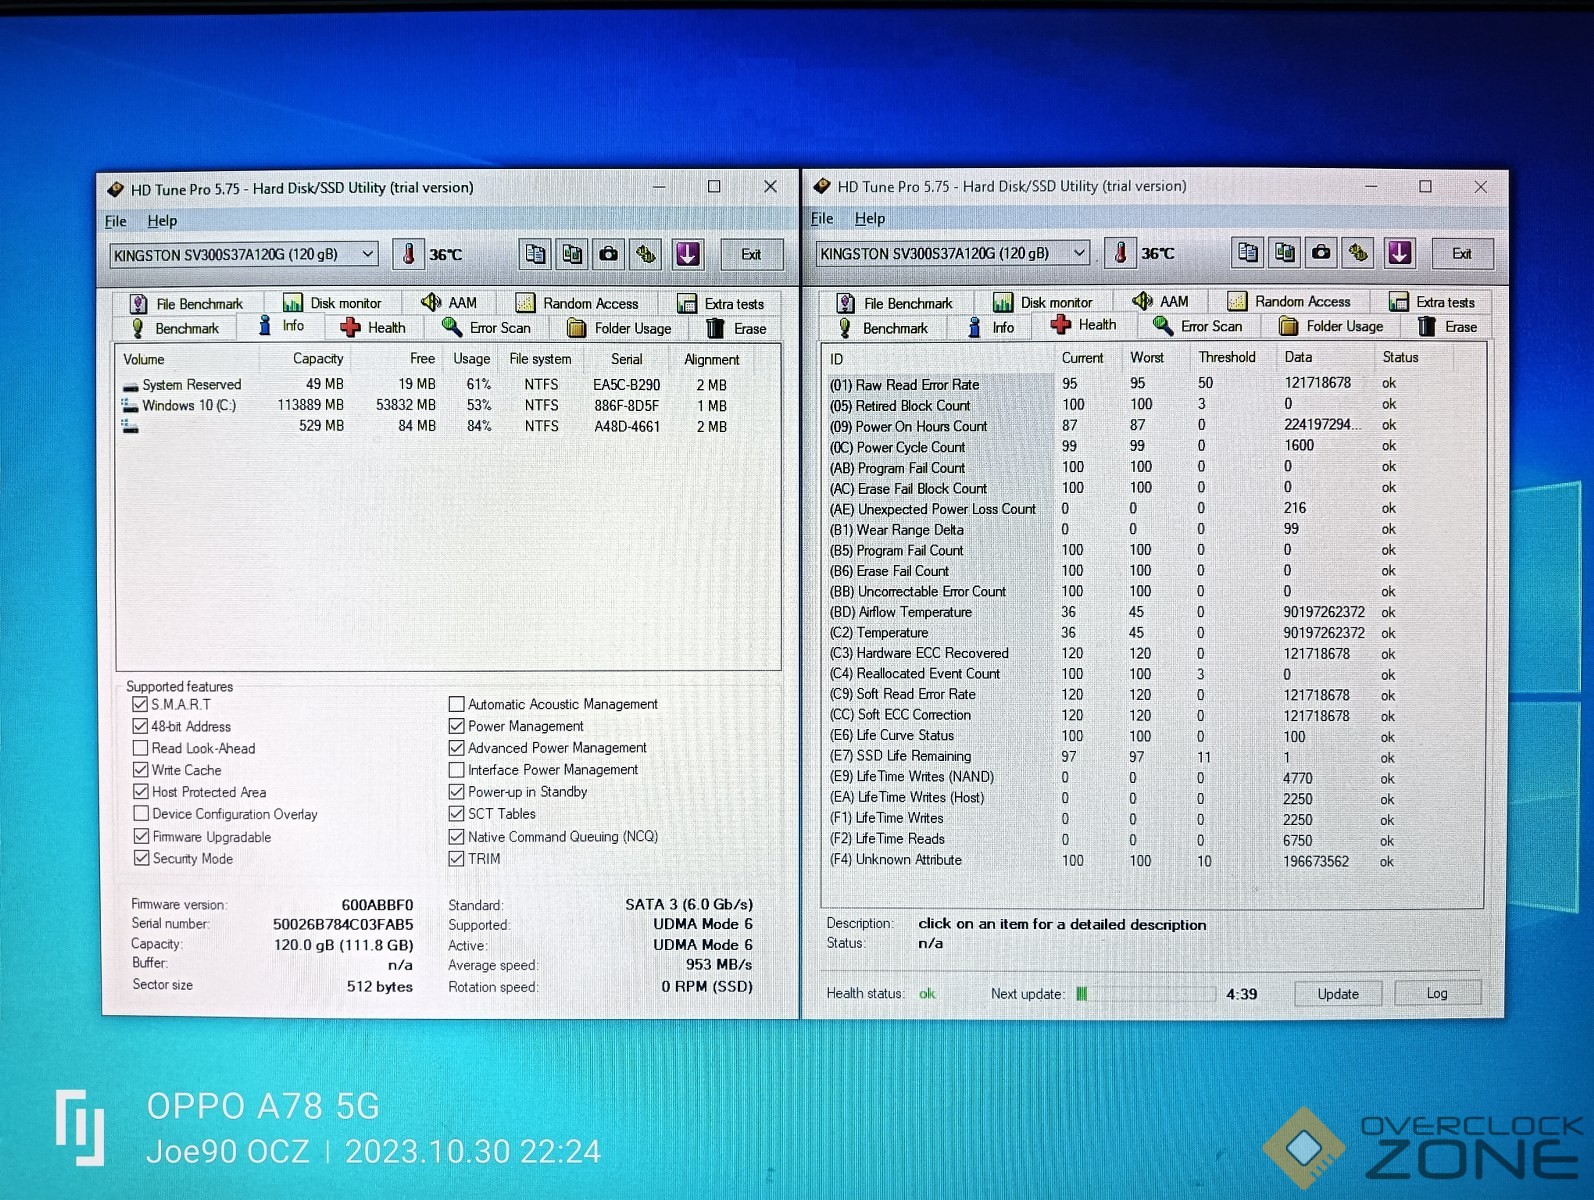Select the (F4) Unknown Attribute row
The width and height of the screenshot is (1594, 1200).
[x=1150, y=860]
